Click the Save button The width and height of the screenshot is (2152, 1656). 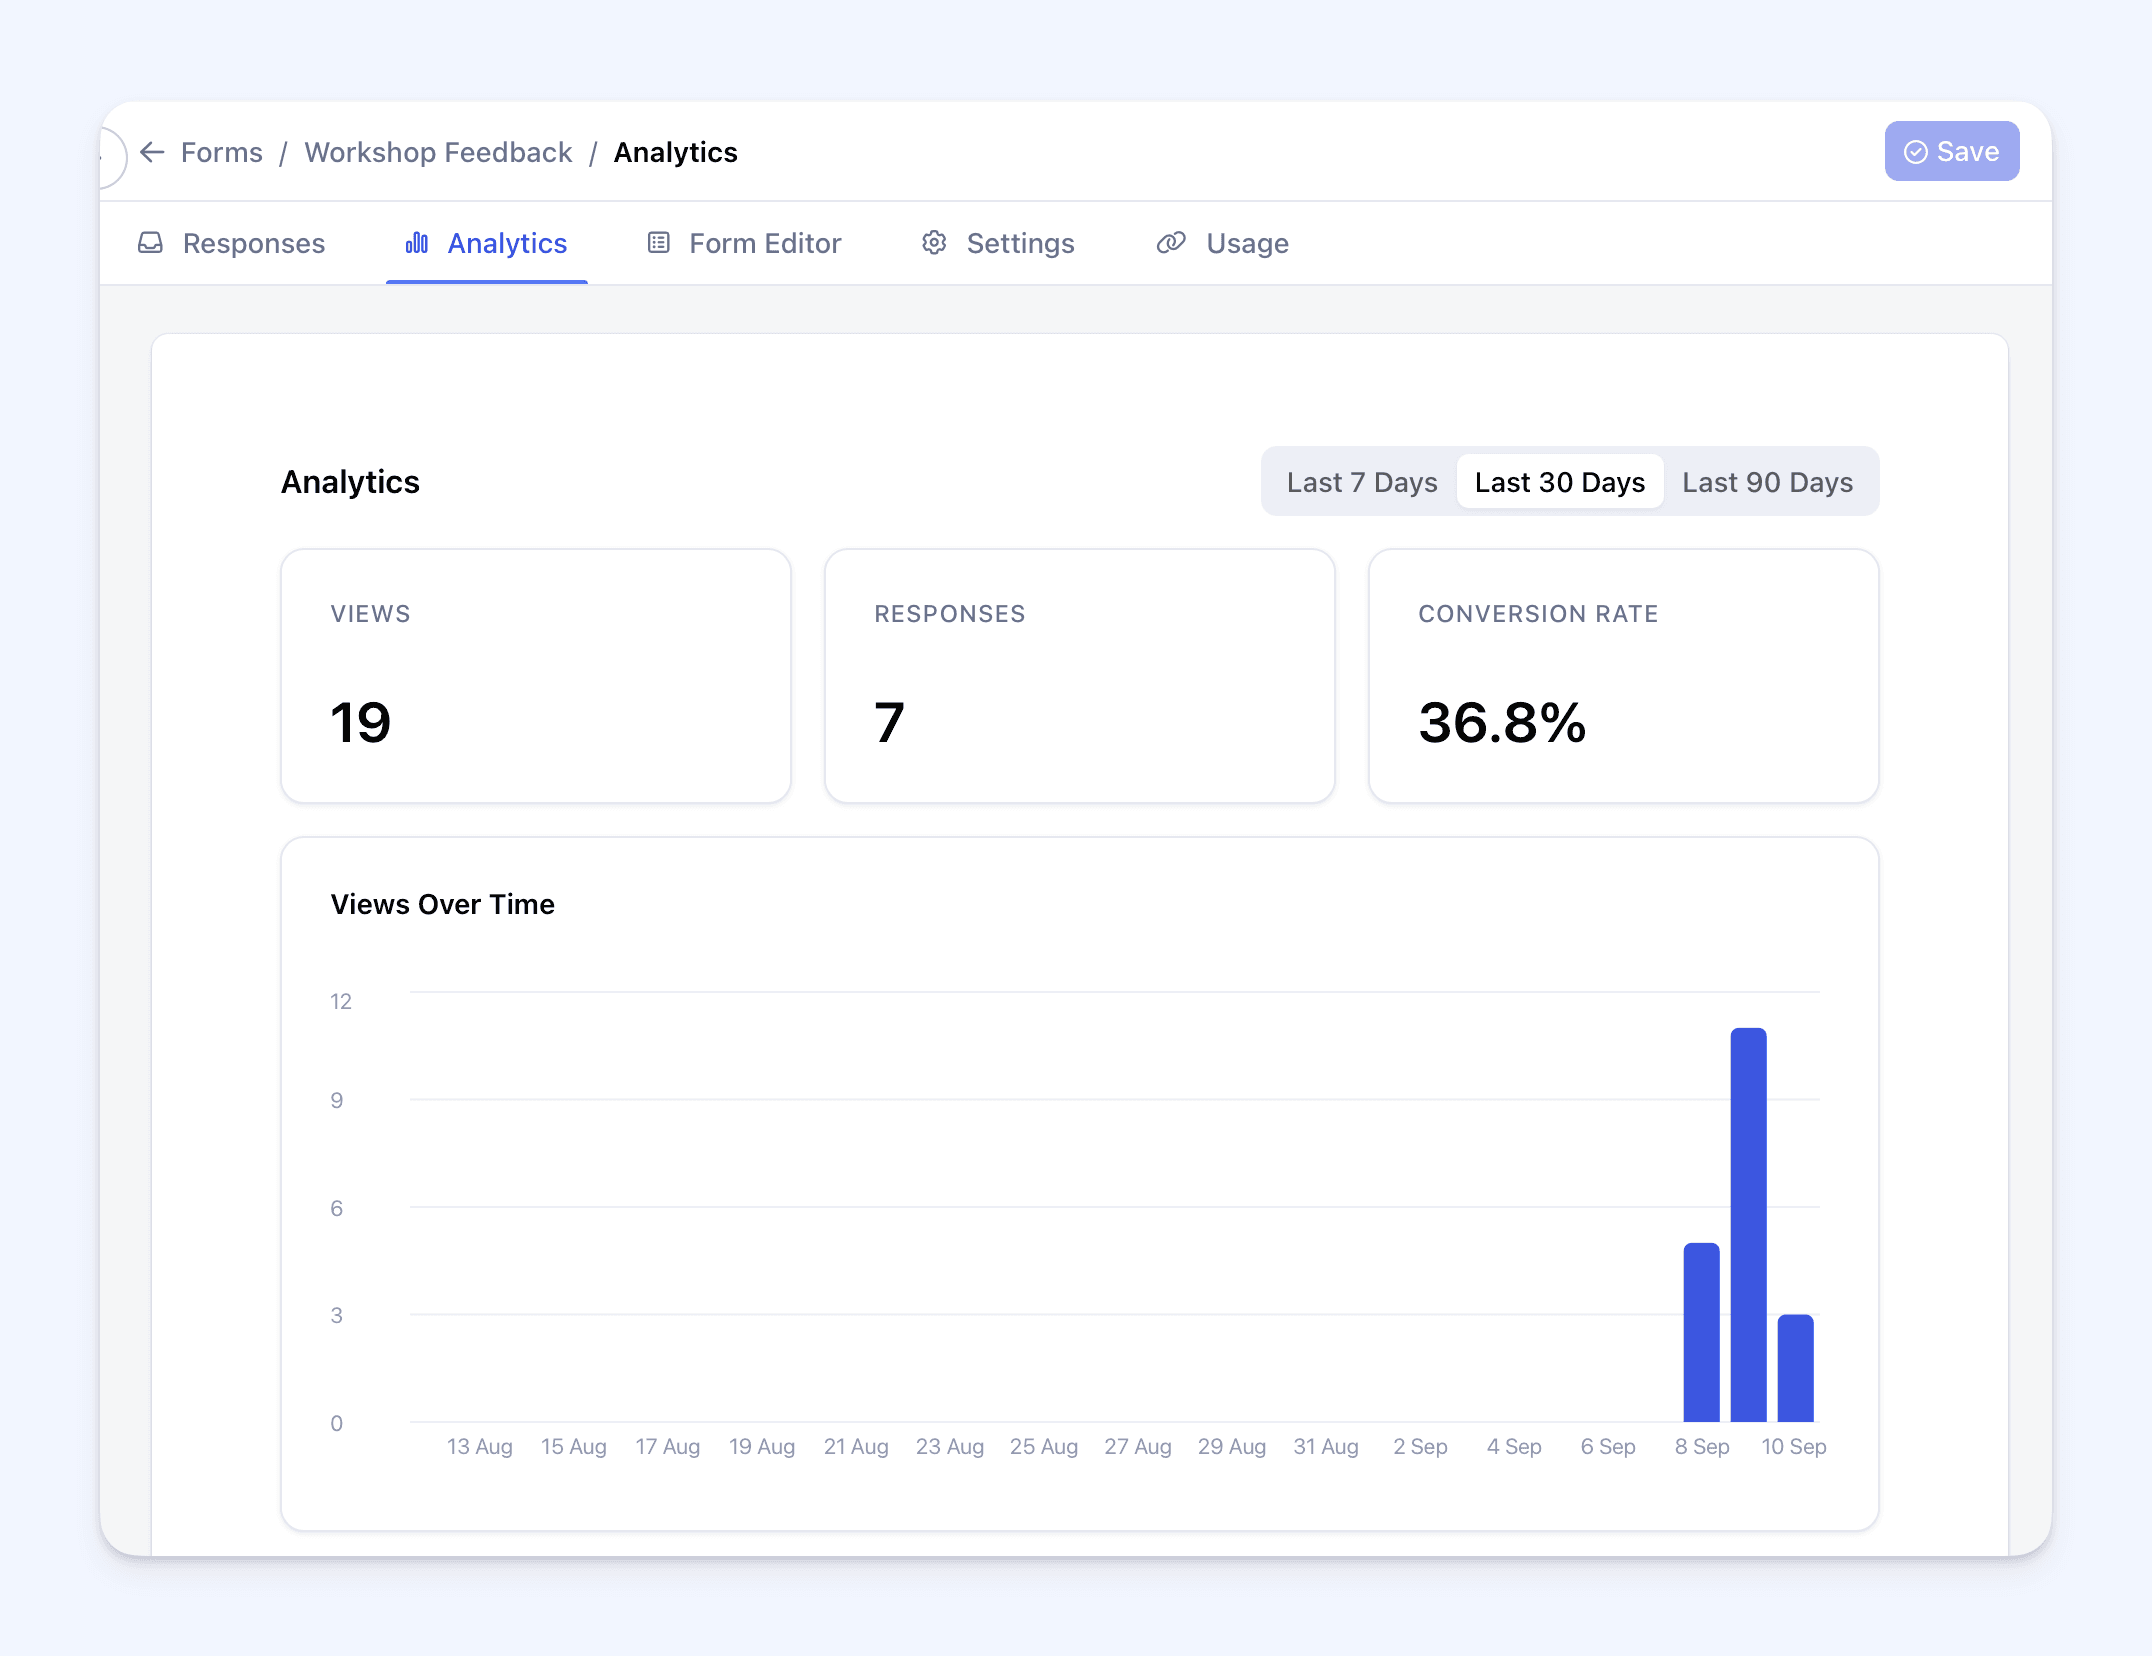1951,152
